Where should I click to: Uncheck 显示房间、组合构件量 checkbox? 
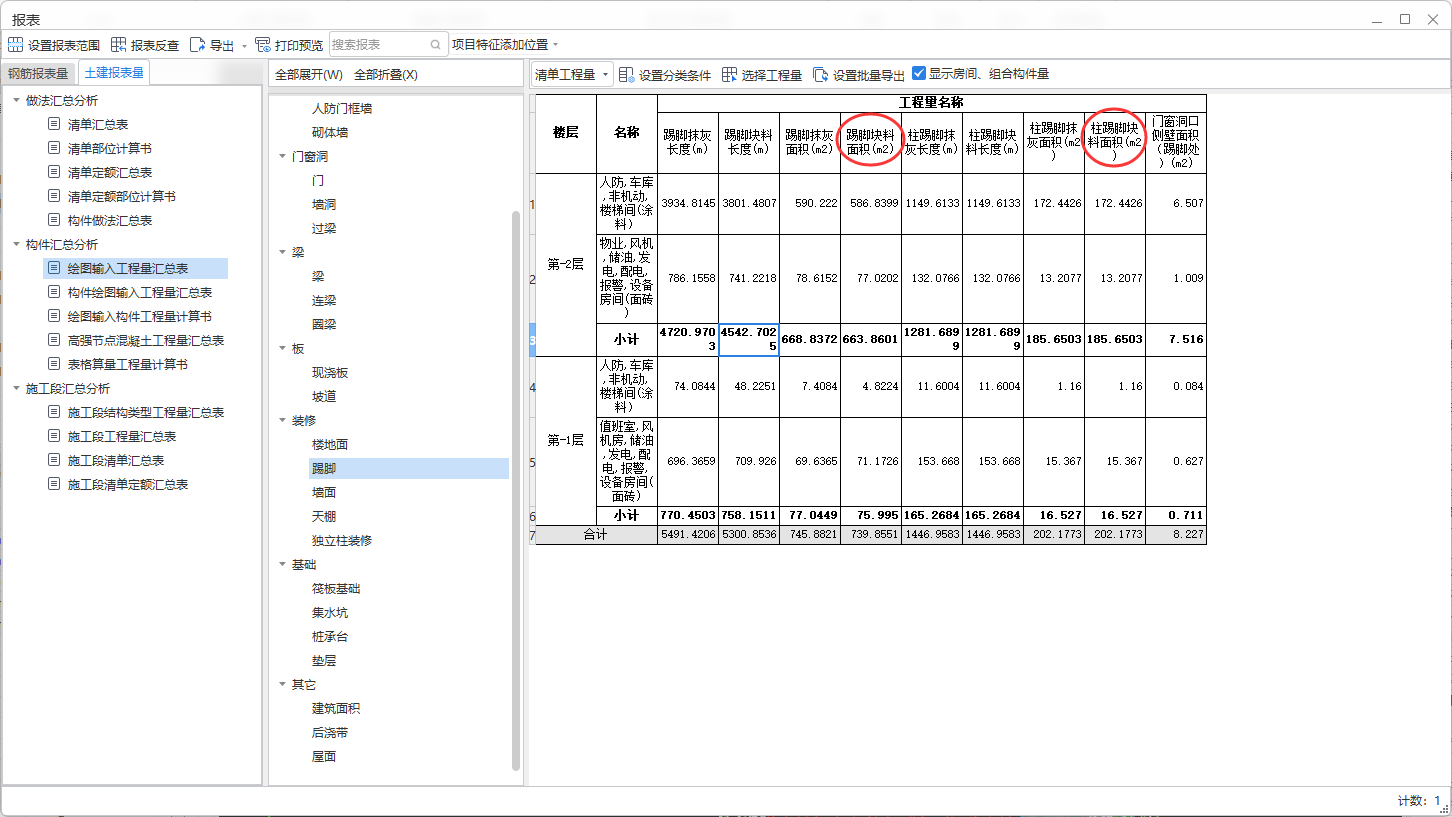point(919,73)
